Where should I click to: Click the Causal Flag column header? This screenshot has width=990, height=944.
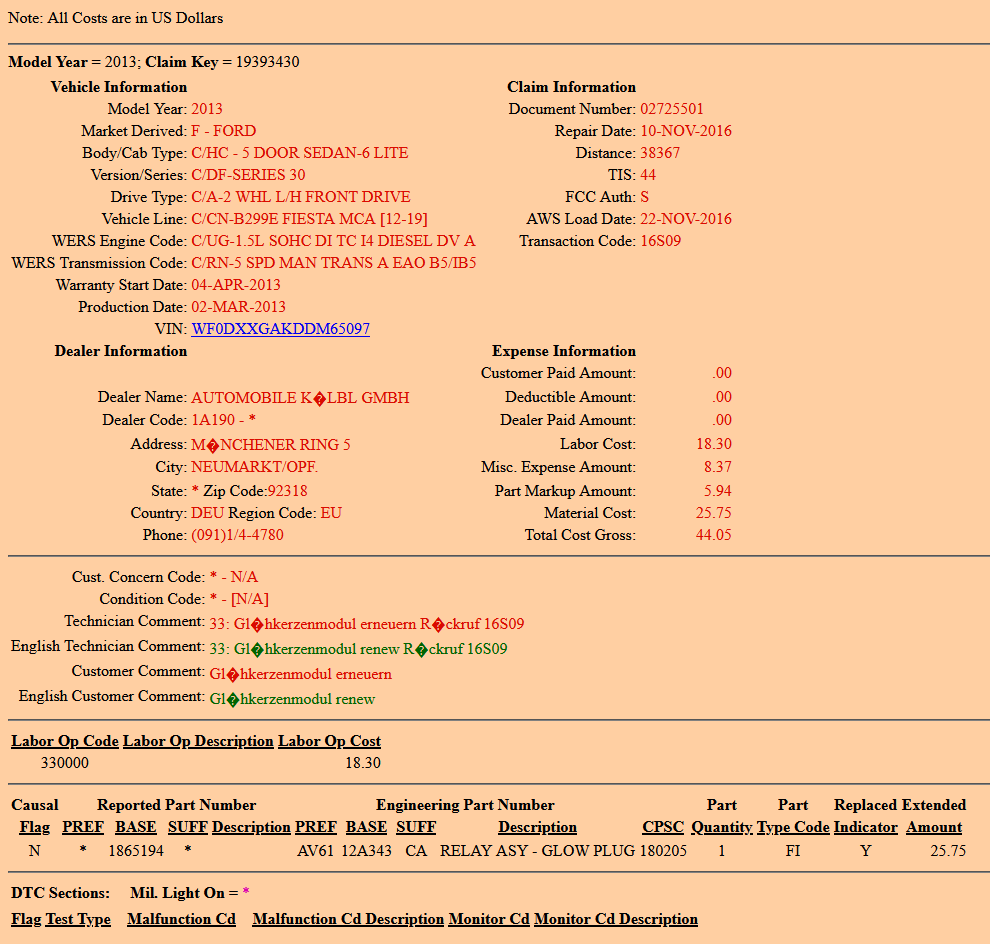coord(35,827)
